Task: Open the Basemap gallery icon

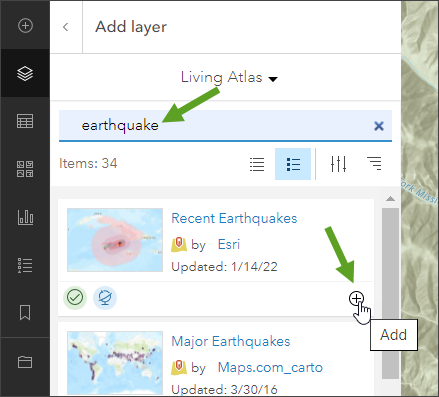Action: click(25, 169)
